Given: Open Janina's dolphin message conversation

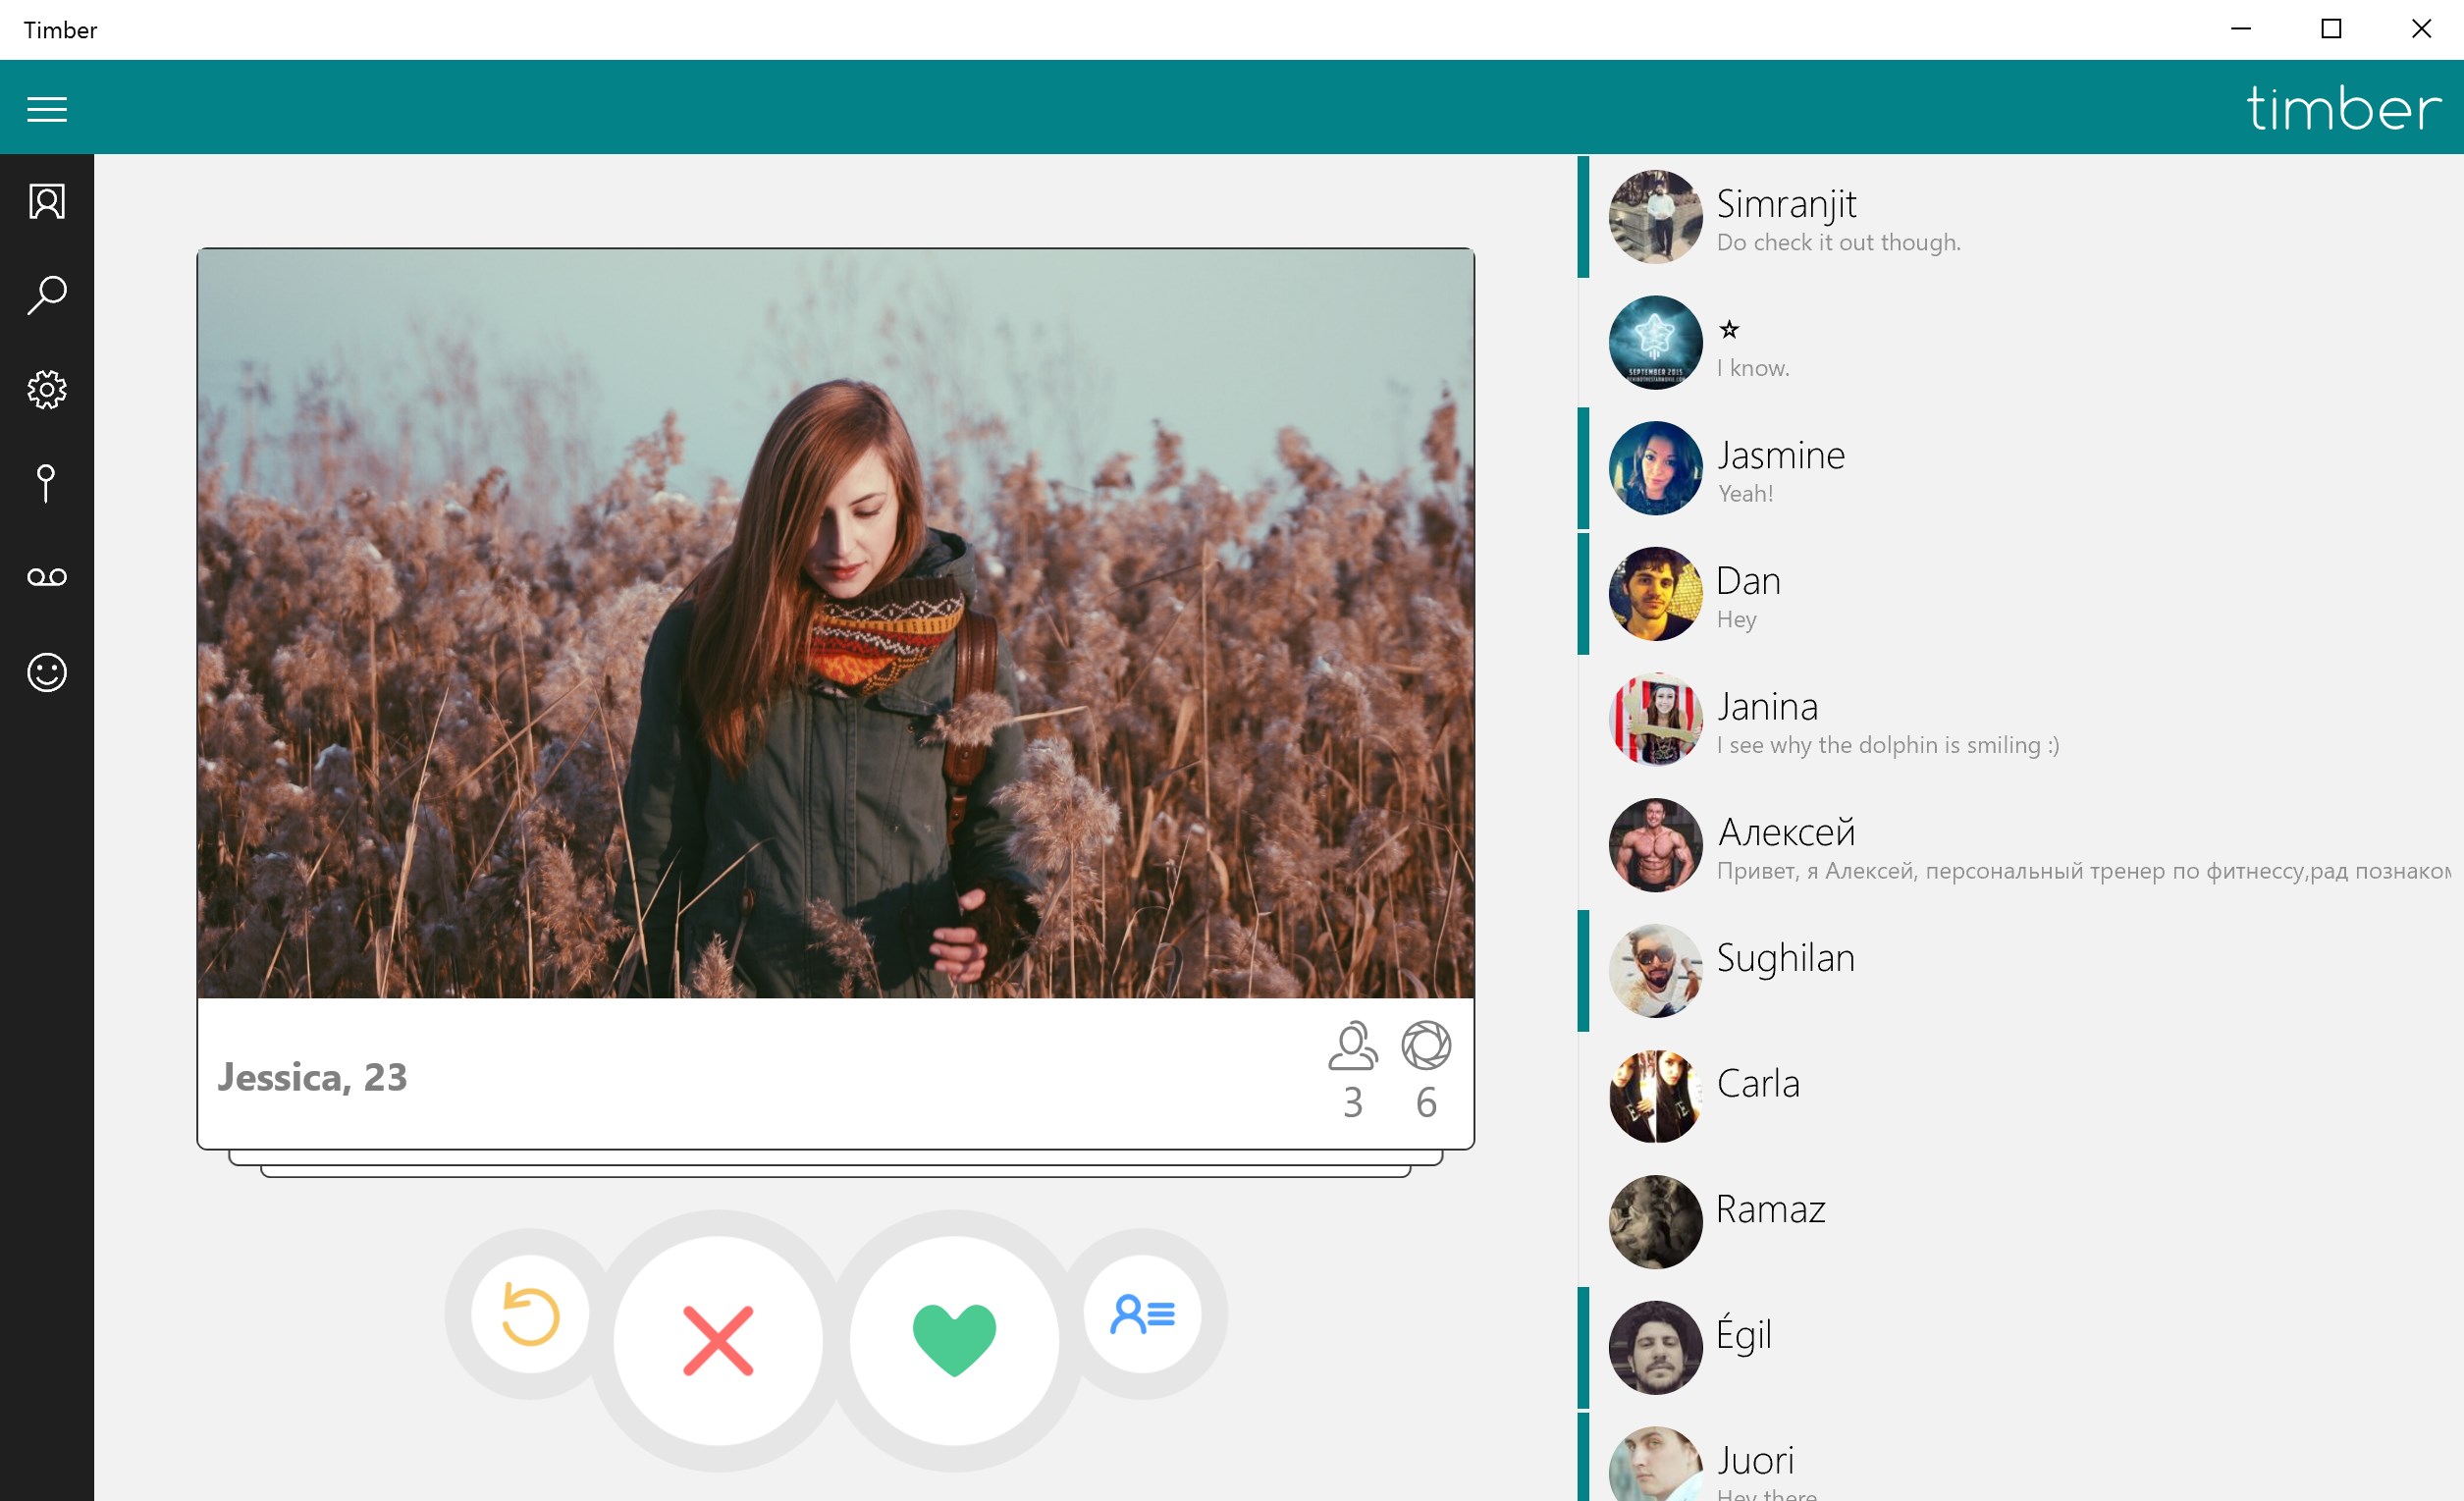Looking at the screenshot, I should point(1886,722).
